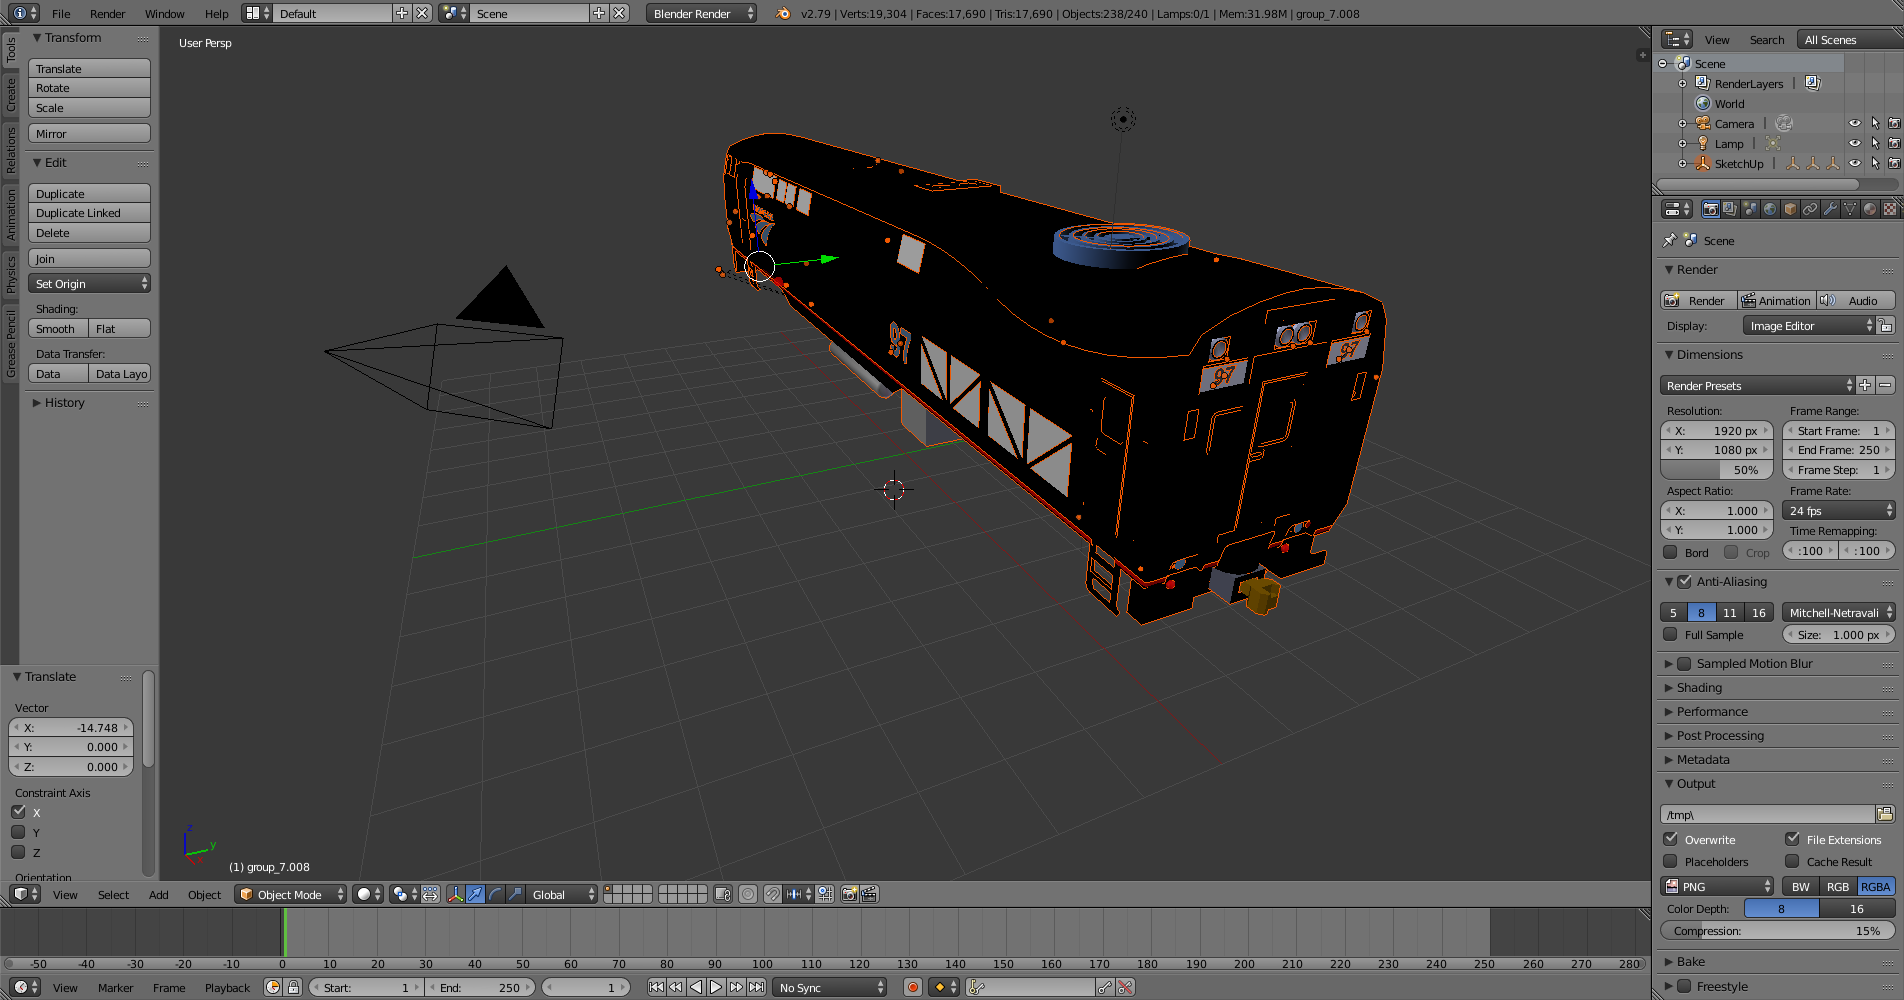Click the SketchUp empty icon in outliner

pyautogui.click(x=1703, y=163)
